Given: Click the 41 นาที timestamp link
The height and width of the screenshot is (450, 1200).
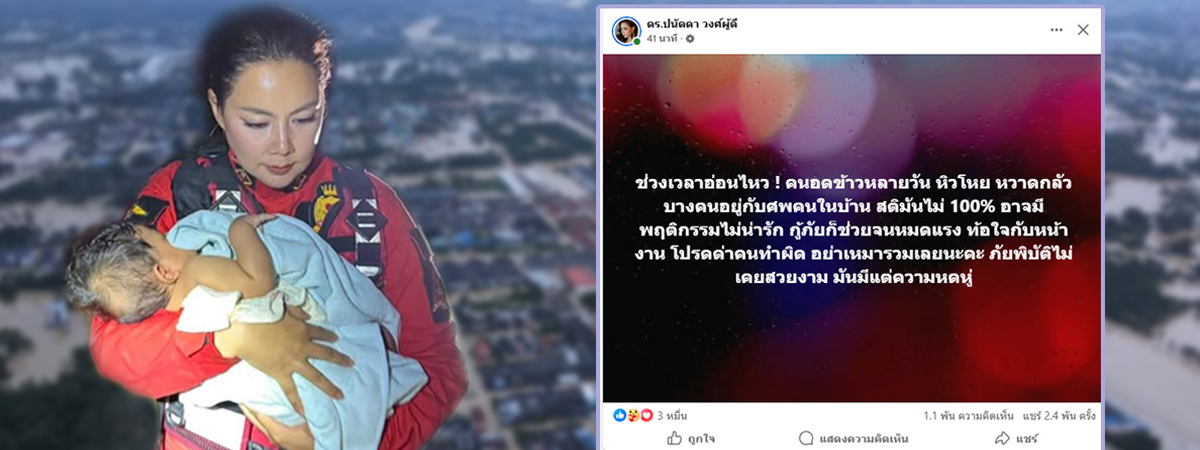Looking at the screenshot, I should tap(662, 38).
